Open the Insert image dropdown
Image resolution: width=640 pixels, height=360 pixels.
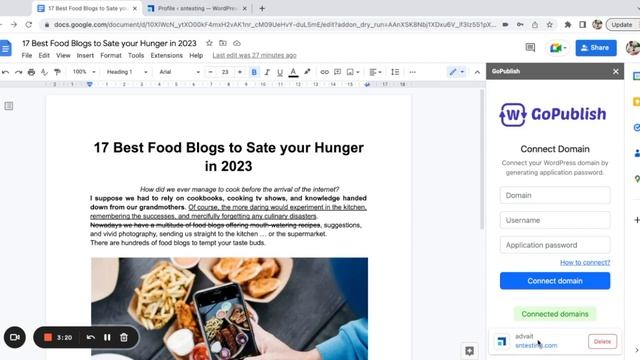pyautogui.click(x=353, y=72)
